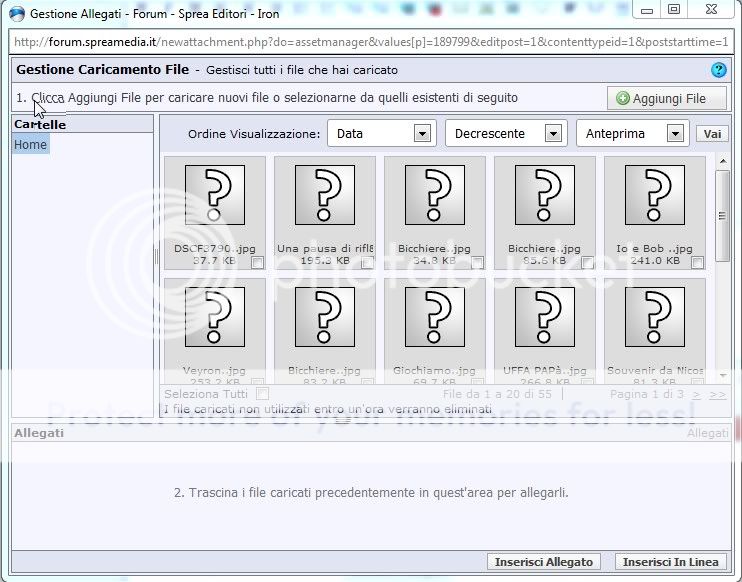Click the UFFA PAPà..jpg thumbnail image
This screenshot has height=582, width=742.
(544, 317)
